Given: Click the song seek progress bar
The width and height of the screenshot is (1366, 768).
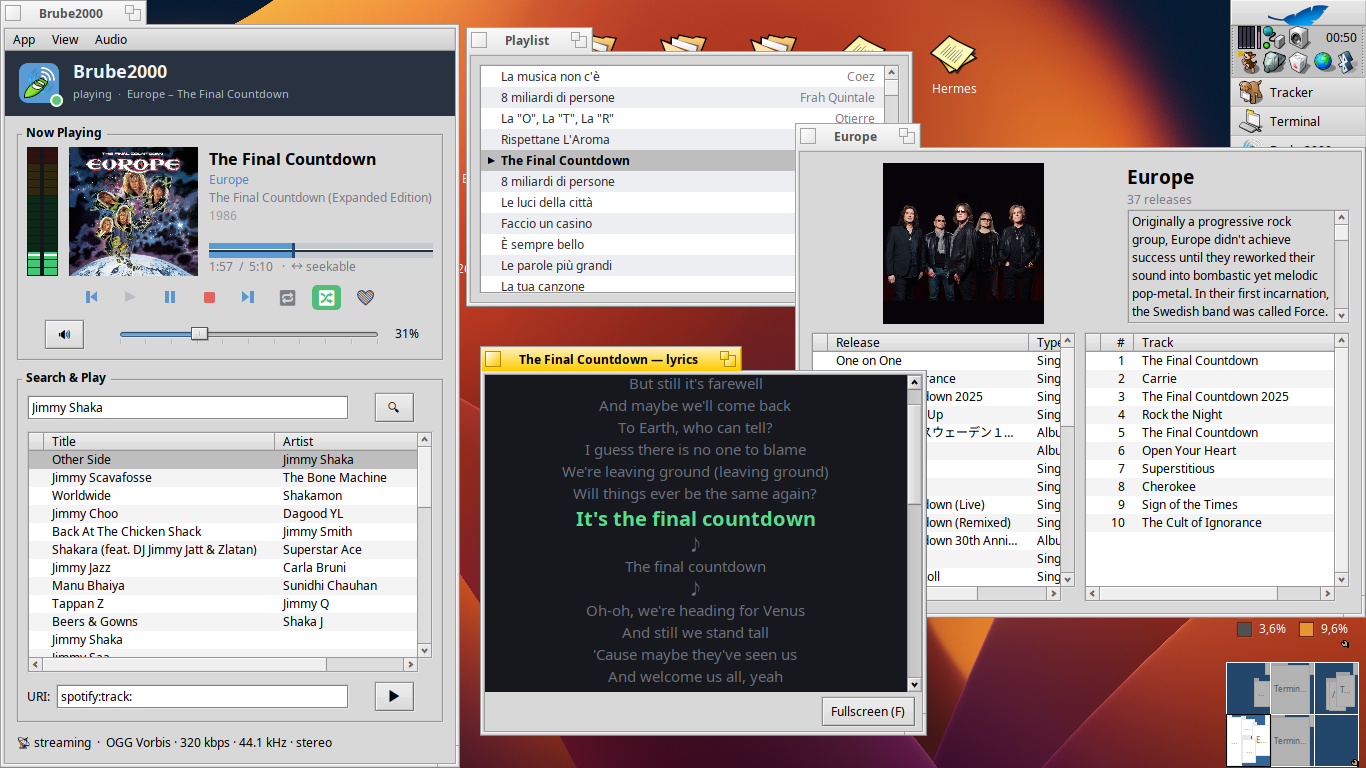Looking at the screenshot, I should [x=321, y=250].
